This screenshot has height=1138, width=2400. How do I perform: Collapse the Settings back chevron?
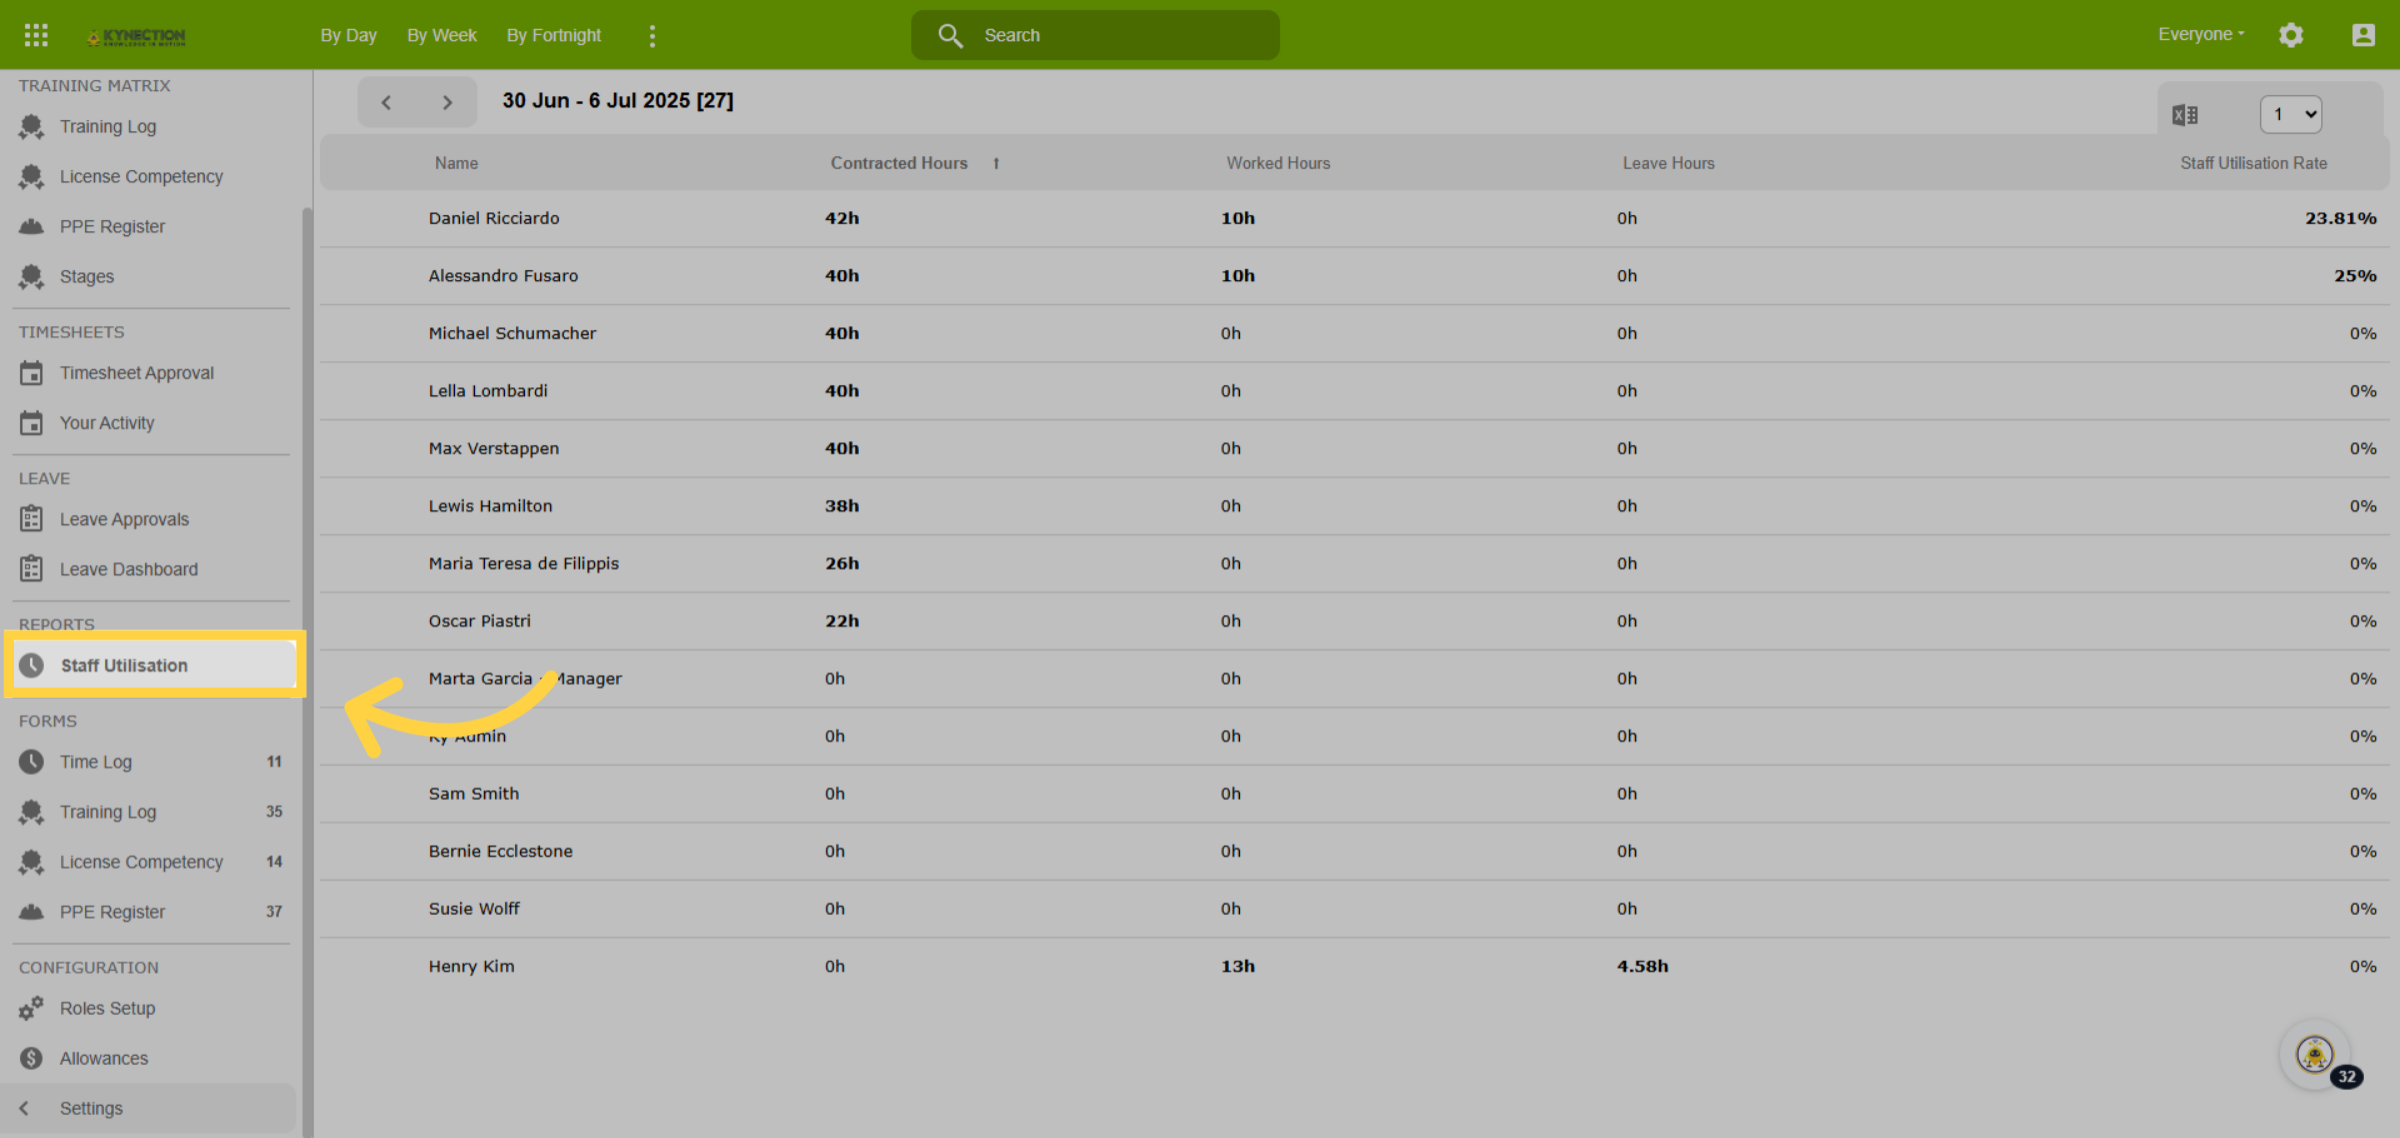coord(25,1108)
